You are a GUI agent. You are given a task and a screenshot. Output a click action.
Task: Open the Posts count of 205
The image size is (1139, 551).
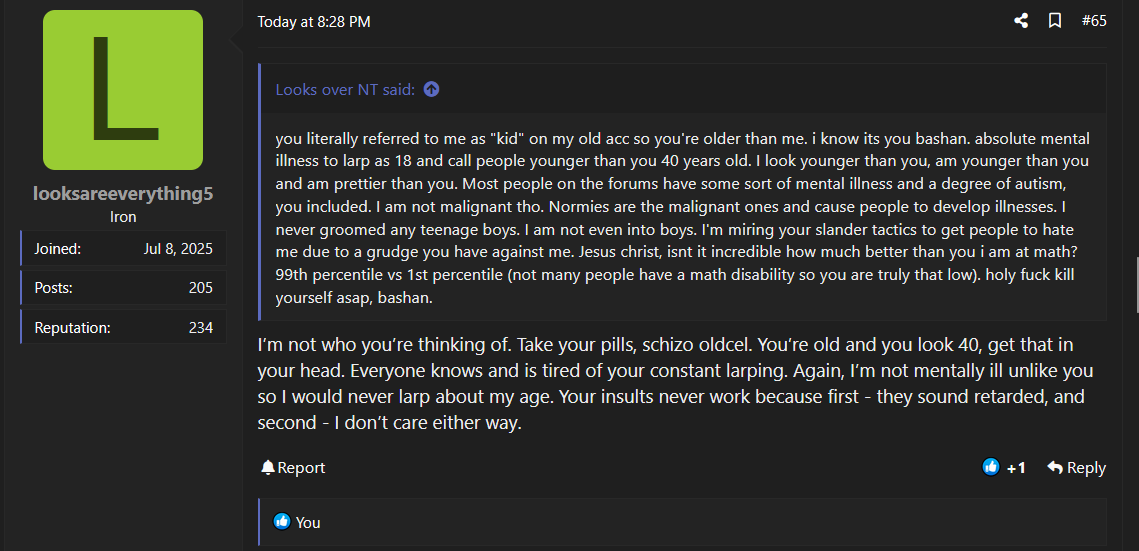[123, 287]
